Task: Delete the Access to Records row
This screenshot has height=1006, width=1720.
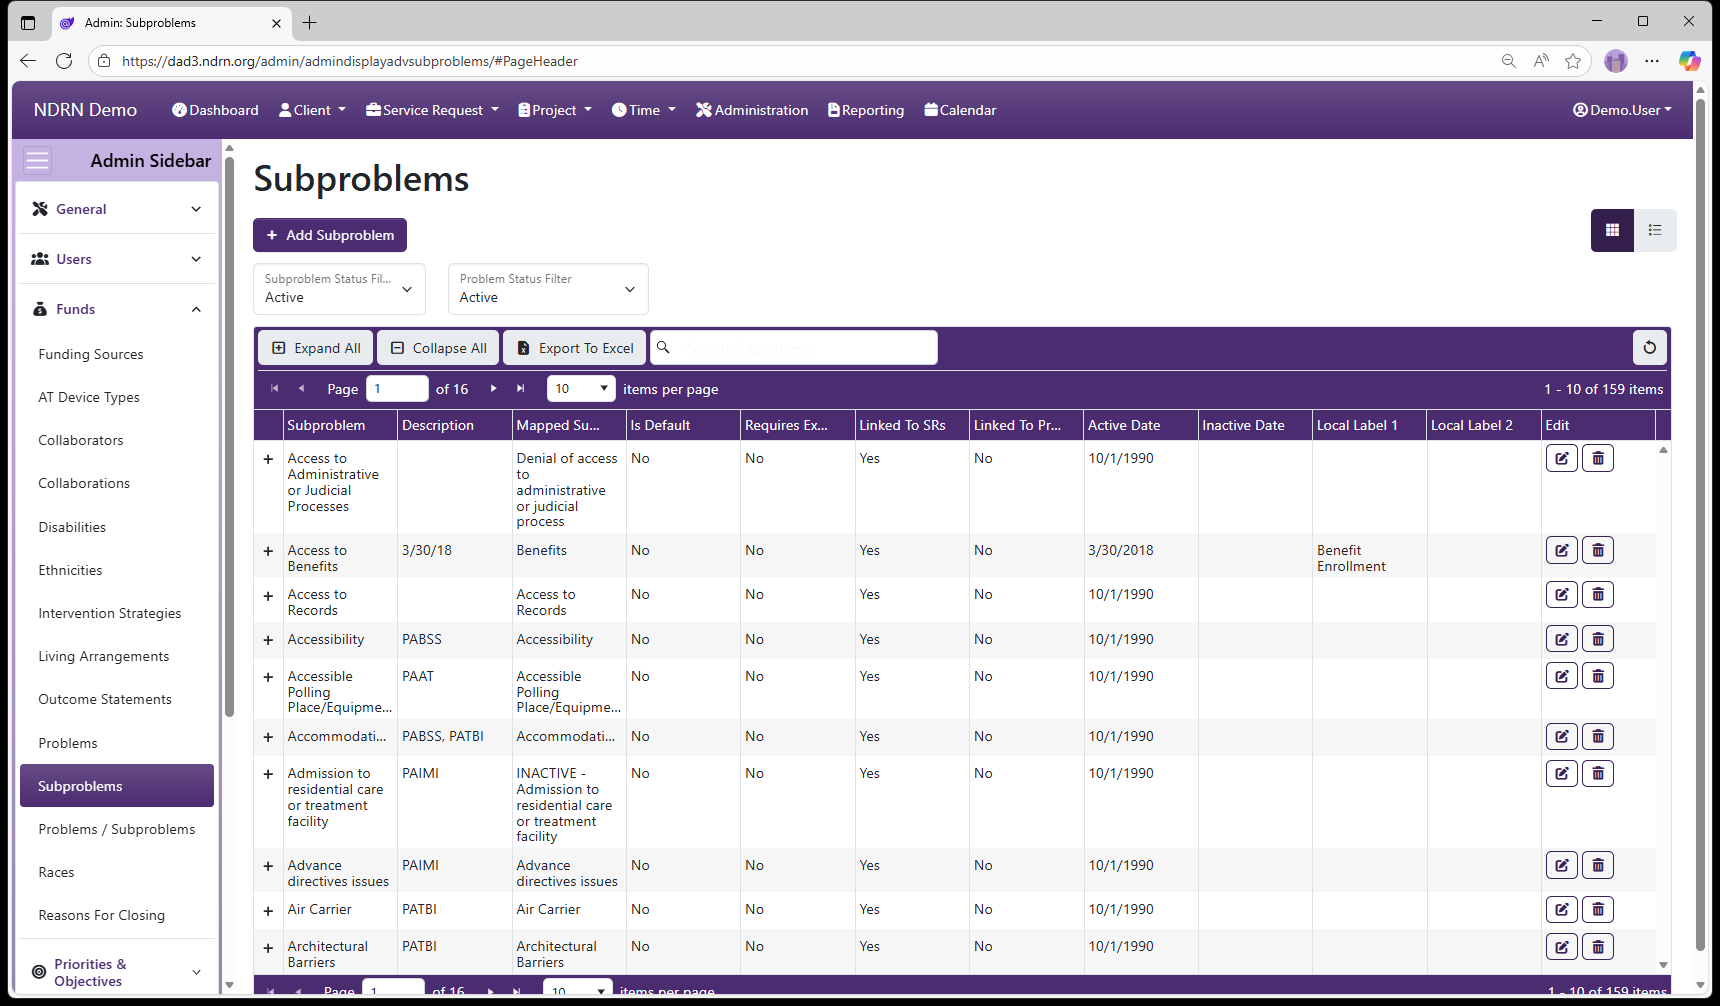Action: (x=1597, y=594)
